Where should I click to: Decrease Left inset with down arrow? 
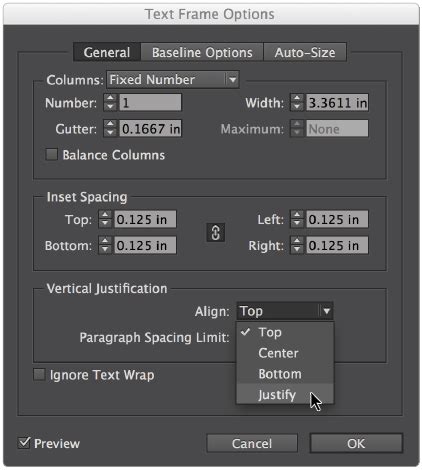point(296,223)
